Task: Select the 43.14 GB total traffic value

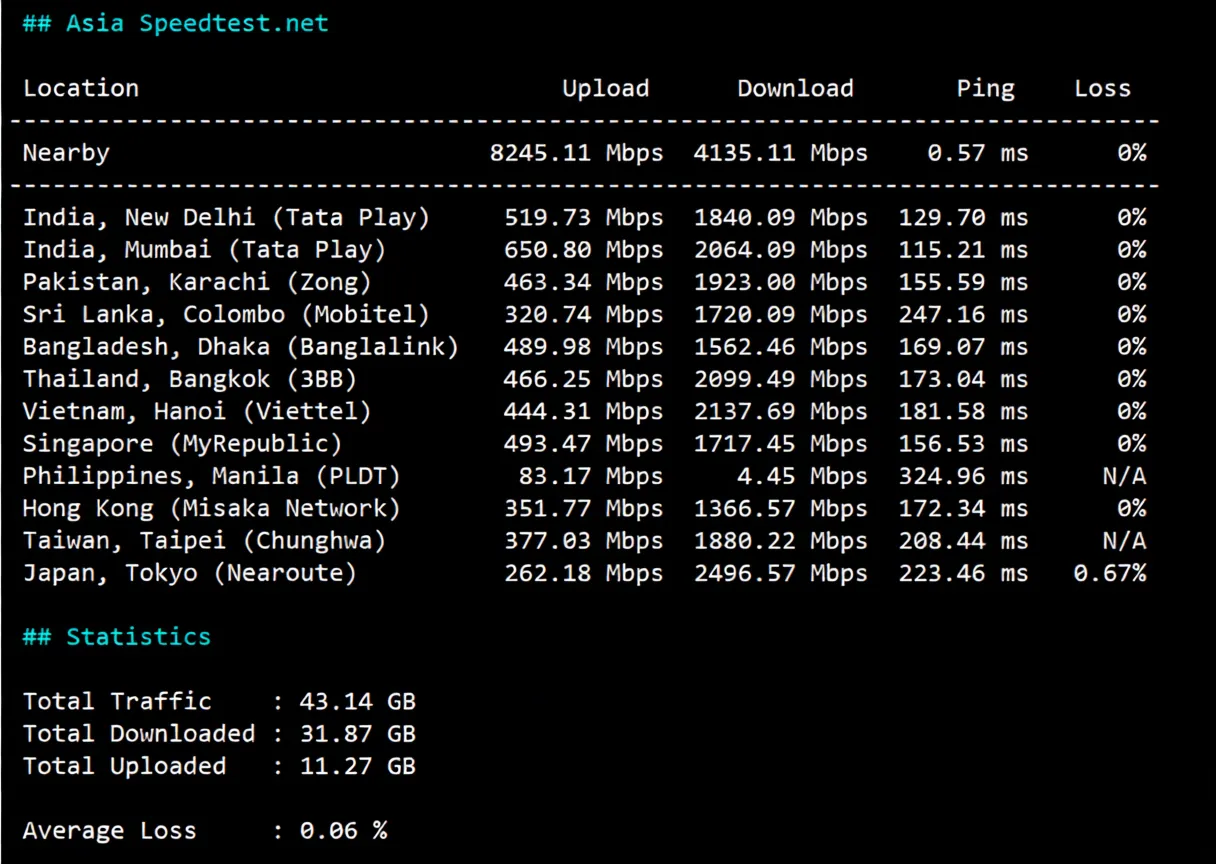Action: tap(358, 702)
